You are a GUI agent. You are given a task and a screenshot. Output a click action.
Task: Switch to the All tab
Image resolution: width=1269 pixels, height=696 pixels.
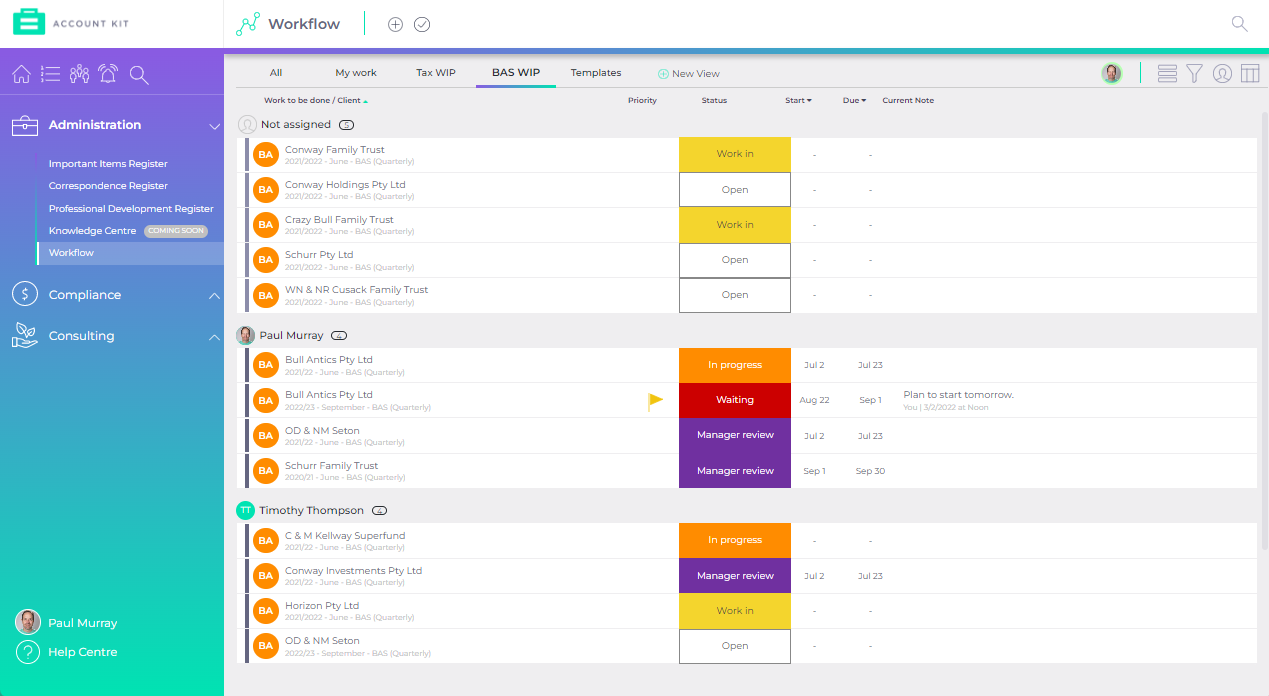click(276, 73)
